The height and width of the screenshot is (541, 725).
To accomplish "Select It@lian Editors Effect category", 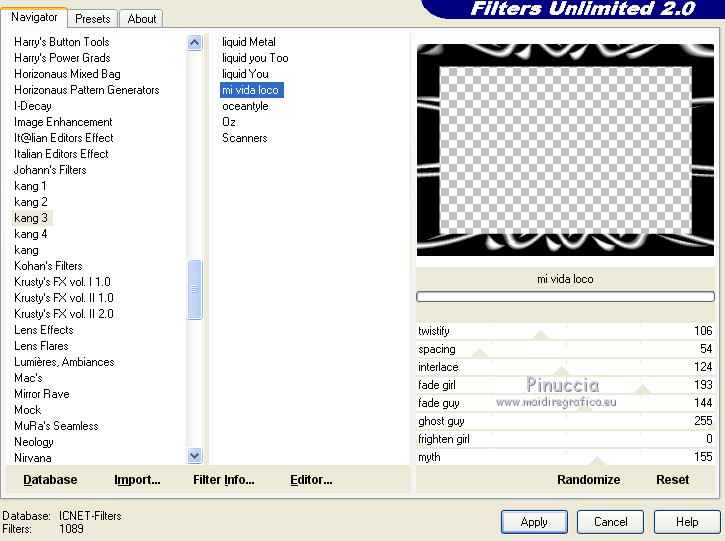I will coord(63,138).
